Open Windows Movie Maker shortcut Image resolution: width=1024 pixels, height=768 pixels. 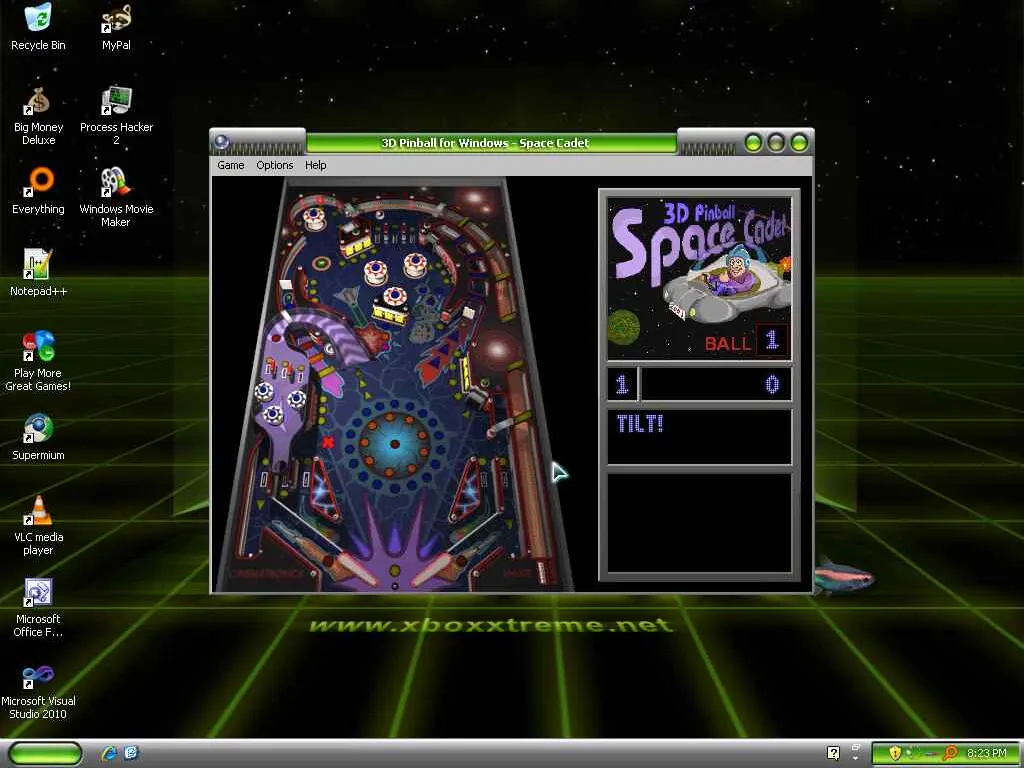tap(116, 197)
